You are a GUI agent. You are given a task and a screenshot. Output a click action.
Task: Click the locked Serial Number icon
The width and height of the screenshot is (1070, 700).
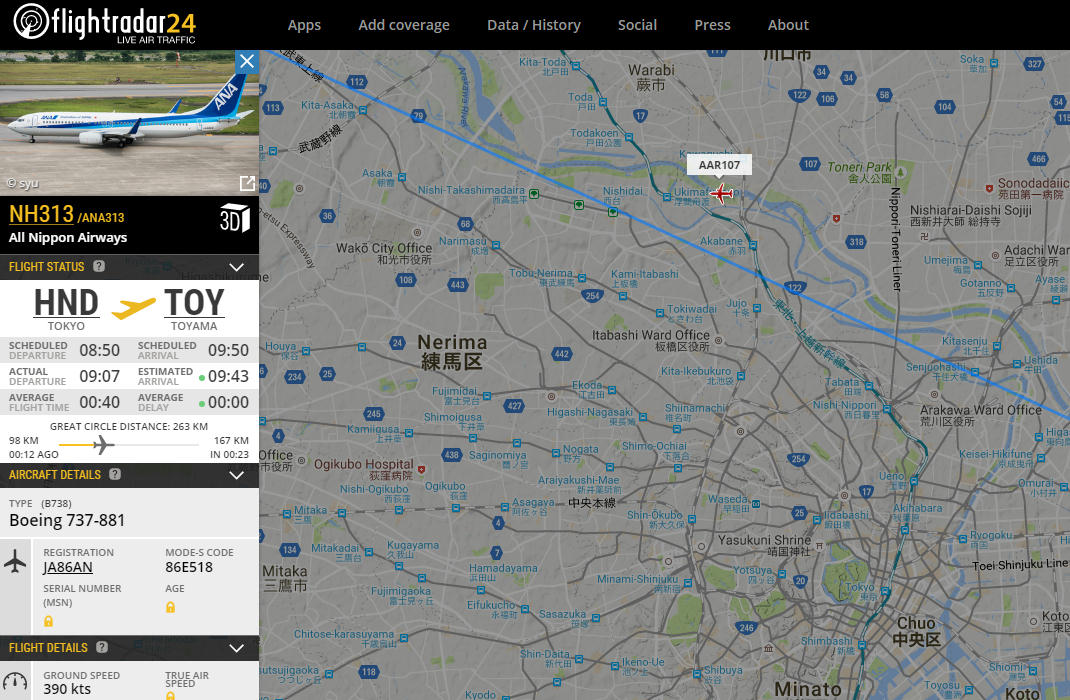pyautogui.click(x=48, y=621)
